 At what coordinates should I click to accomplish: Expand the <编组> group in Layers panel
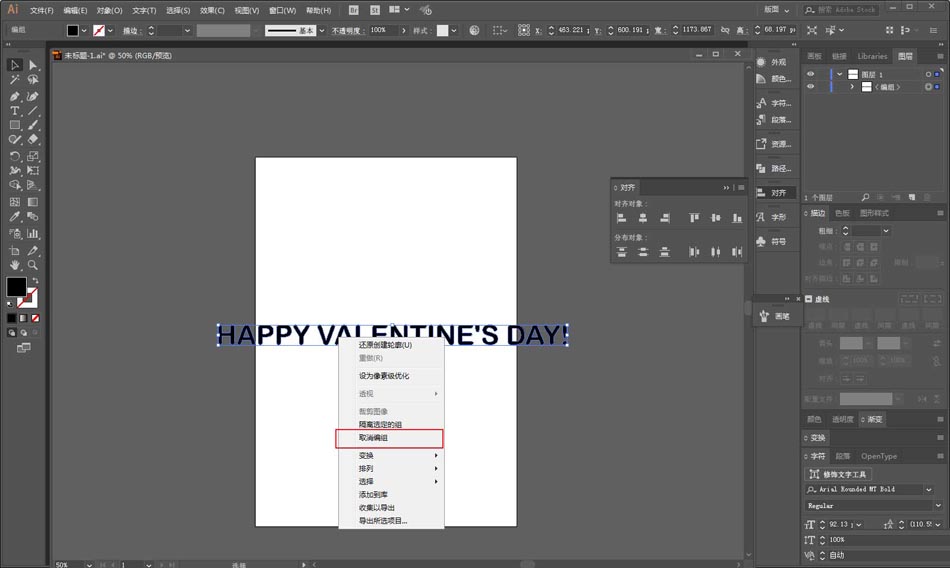(x=852, y=87)
